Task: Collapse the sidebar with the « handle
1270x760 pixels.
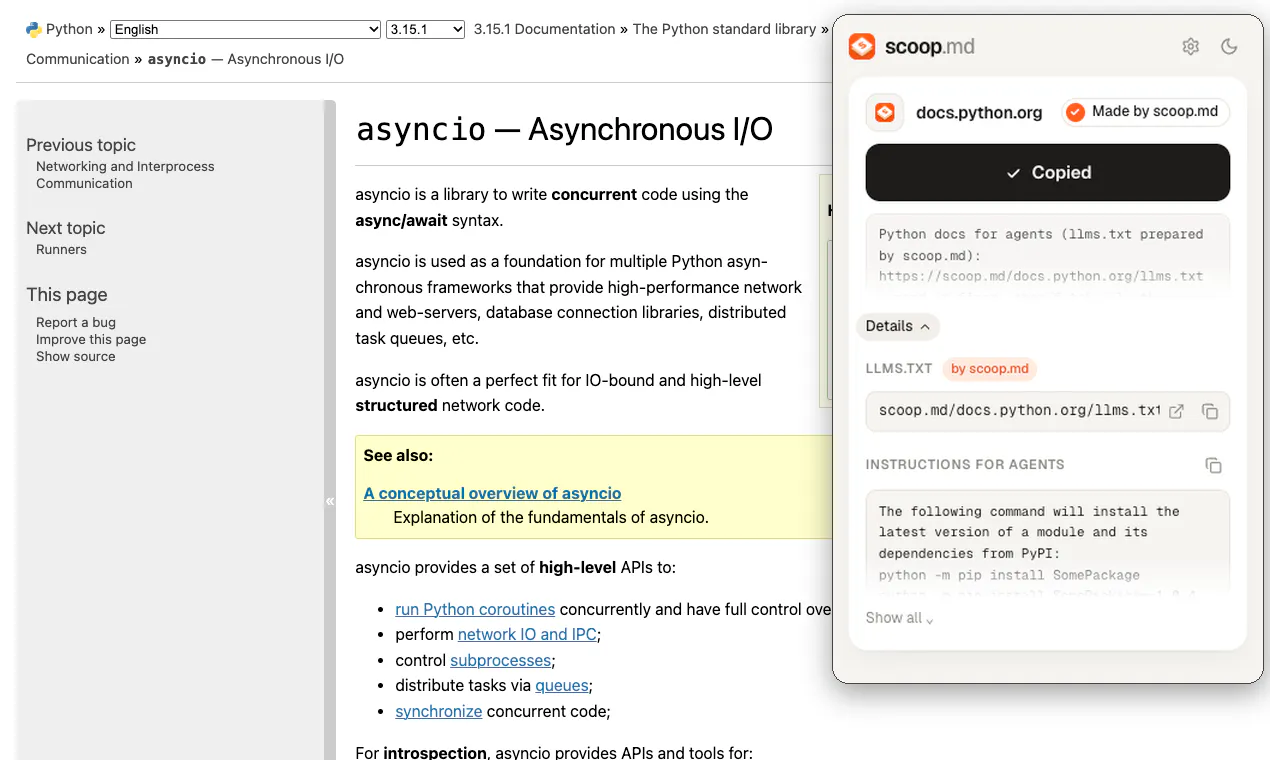Action: point(330,501)
